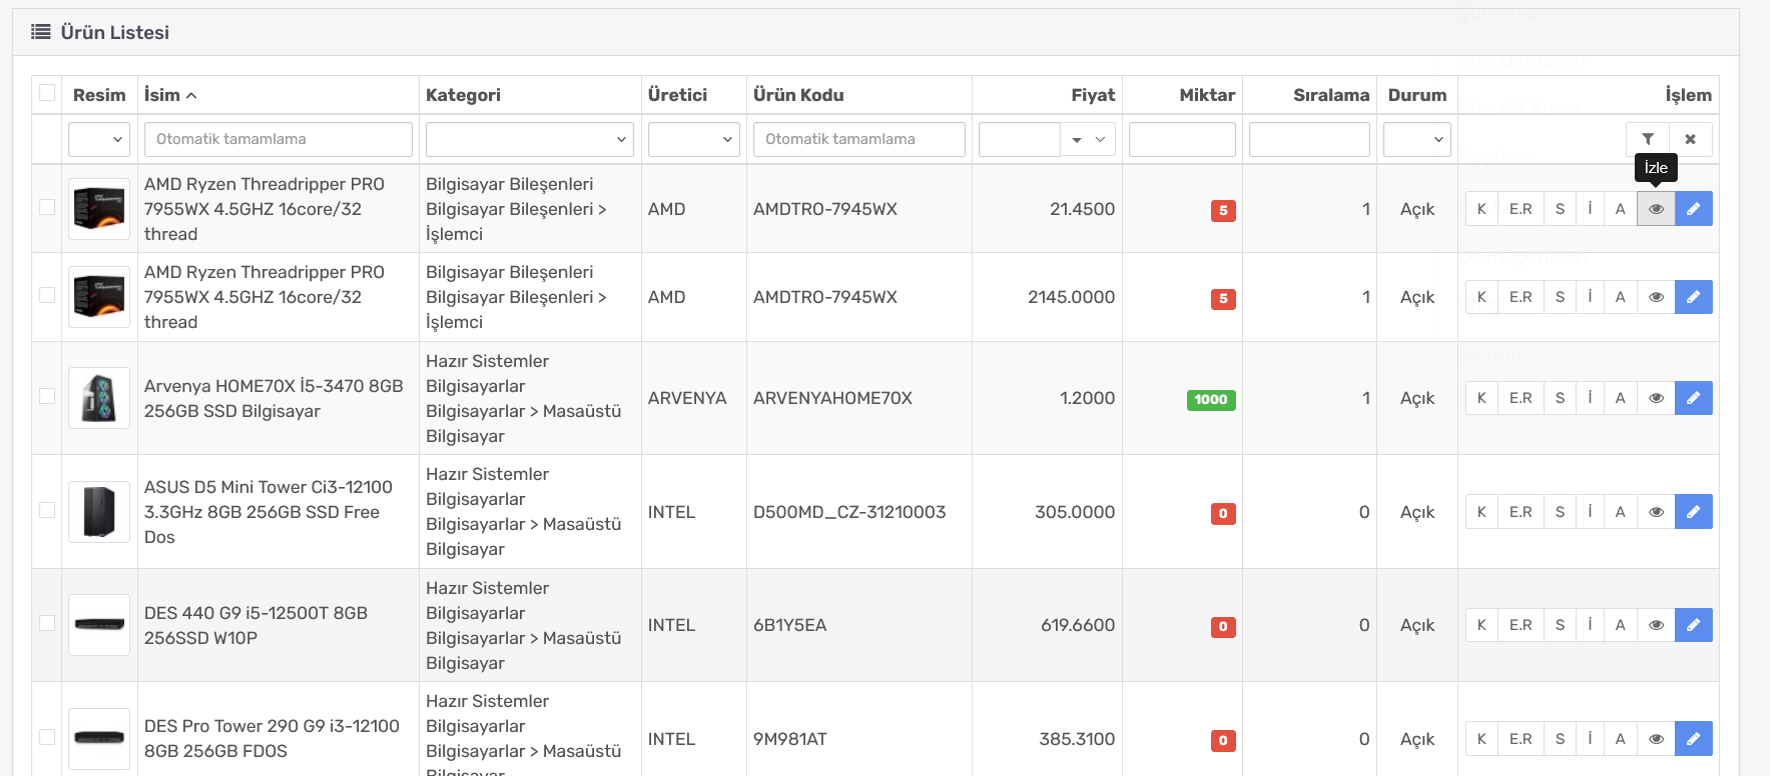The image size is (1770, 776).
Task: Check the box for Arvenya HOME70X row
Action: (47, 396)
